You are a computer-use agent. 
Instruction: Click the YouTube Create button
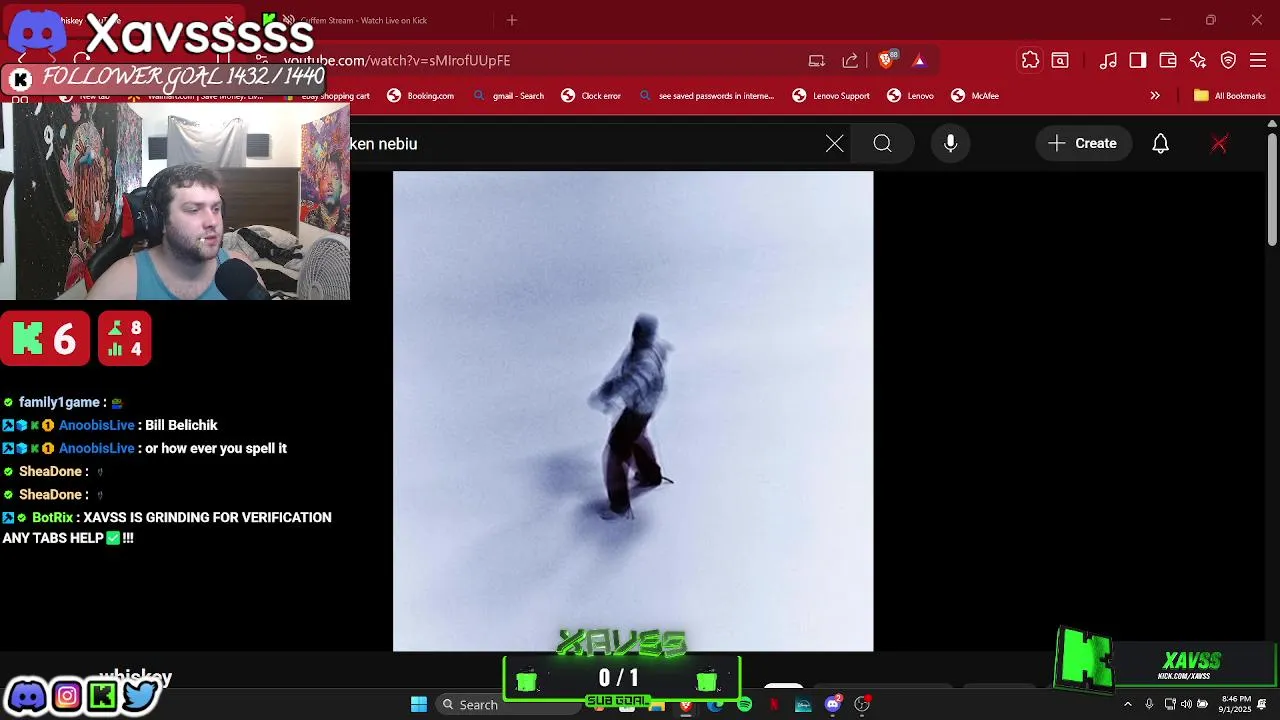tap(1082, 144)
